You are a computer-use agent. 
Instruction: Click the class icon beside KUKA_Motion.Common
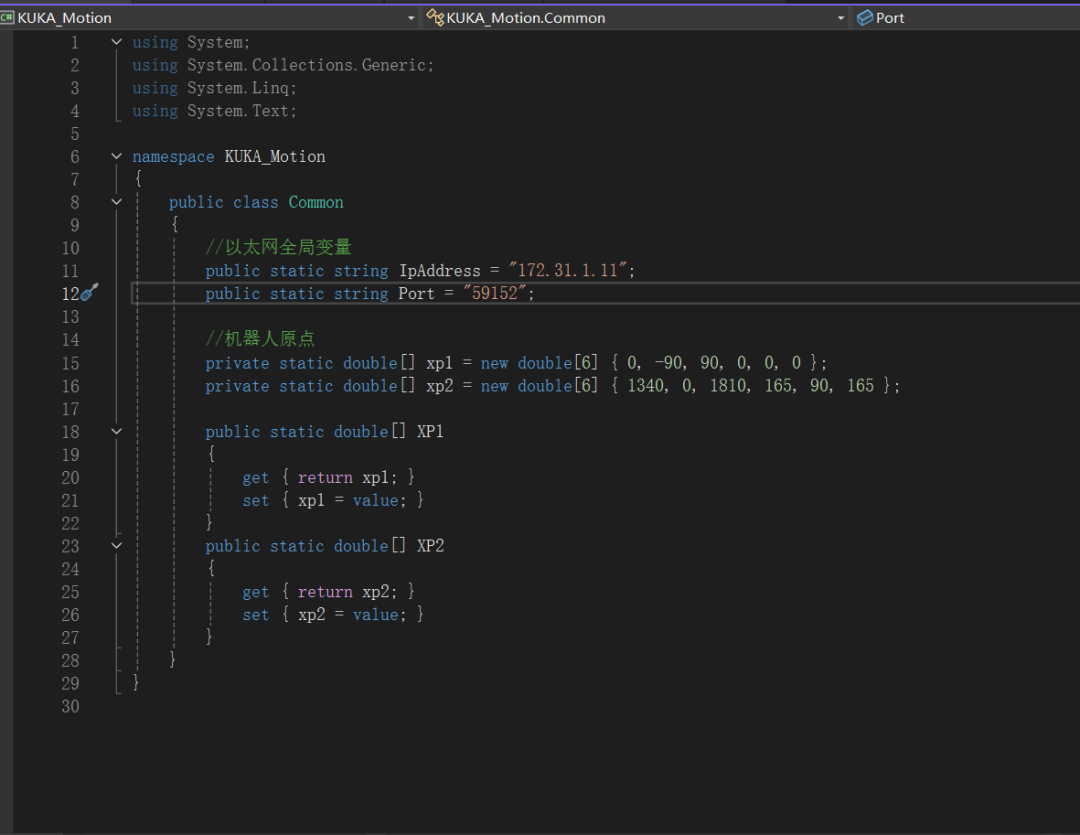coord(435,17)
